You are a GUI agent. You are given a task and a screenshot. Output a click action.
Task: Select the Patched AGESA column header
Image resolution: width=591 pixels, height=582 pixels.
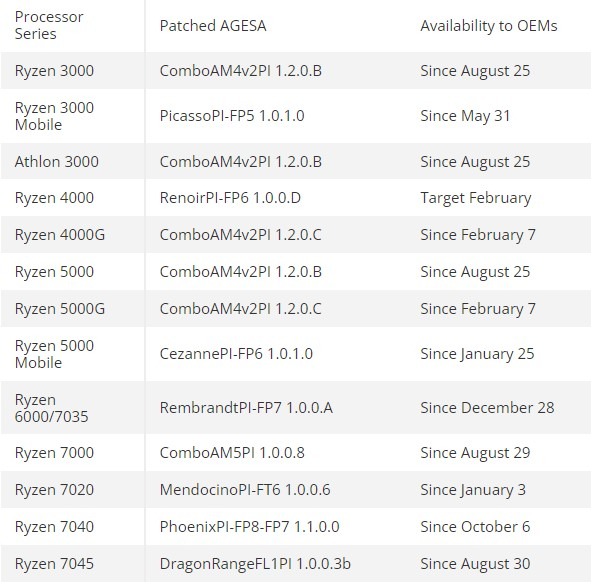coord(213,26)
